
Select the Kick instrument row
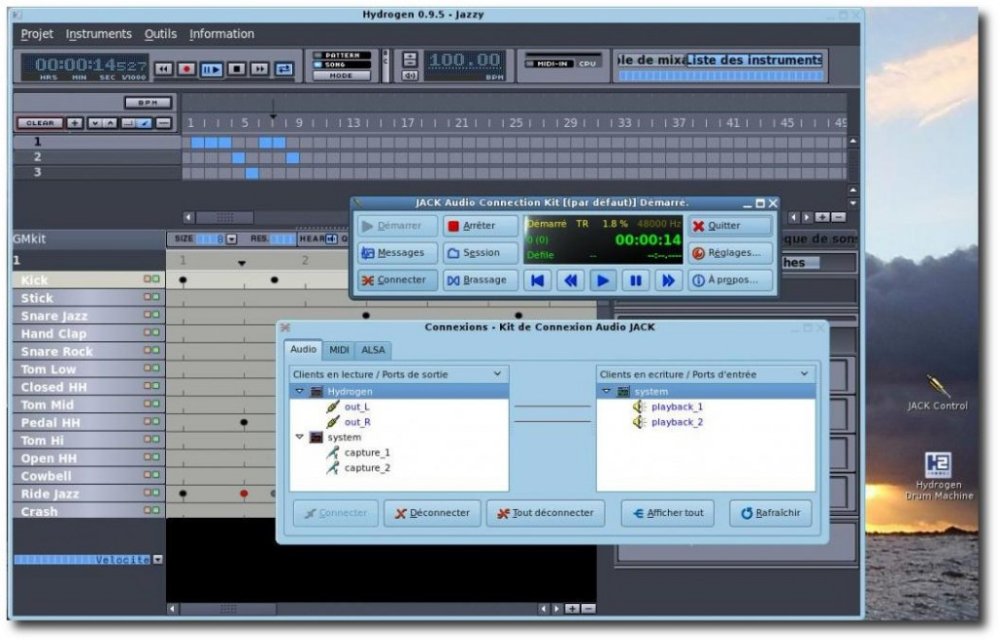[x=89, y=280]
